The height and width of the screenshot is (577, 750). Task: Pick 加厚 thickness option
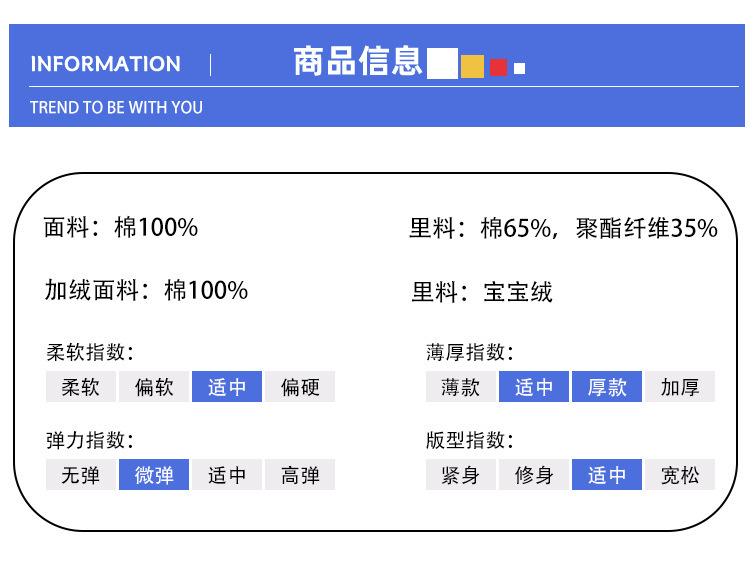pos(680,387)
